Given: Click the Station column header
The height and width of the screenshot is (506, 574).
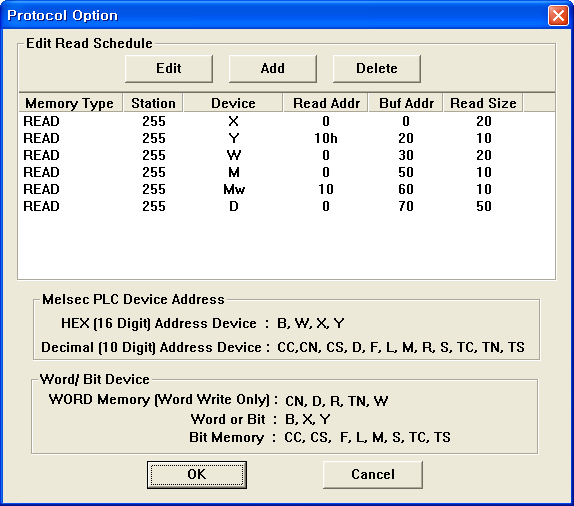Looking at the screenshot, I should (x=153, y=103).
